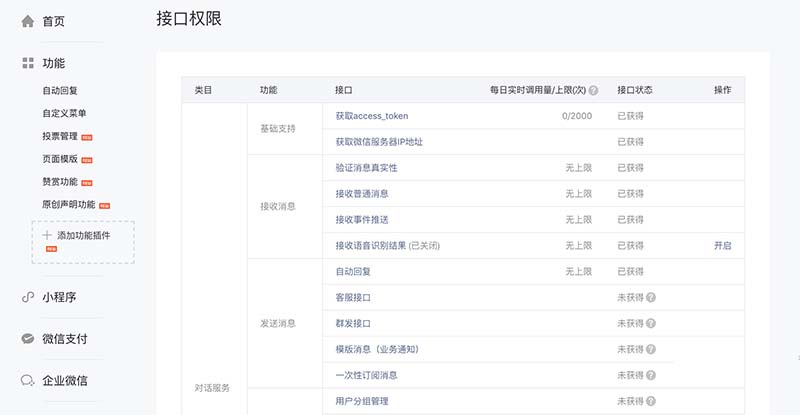This screenshot has height=415, width=800.
Task: Click the 模版消息（业务通知）link
Action: click(377, 350)
